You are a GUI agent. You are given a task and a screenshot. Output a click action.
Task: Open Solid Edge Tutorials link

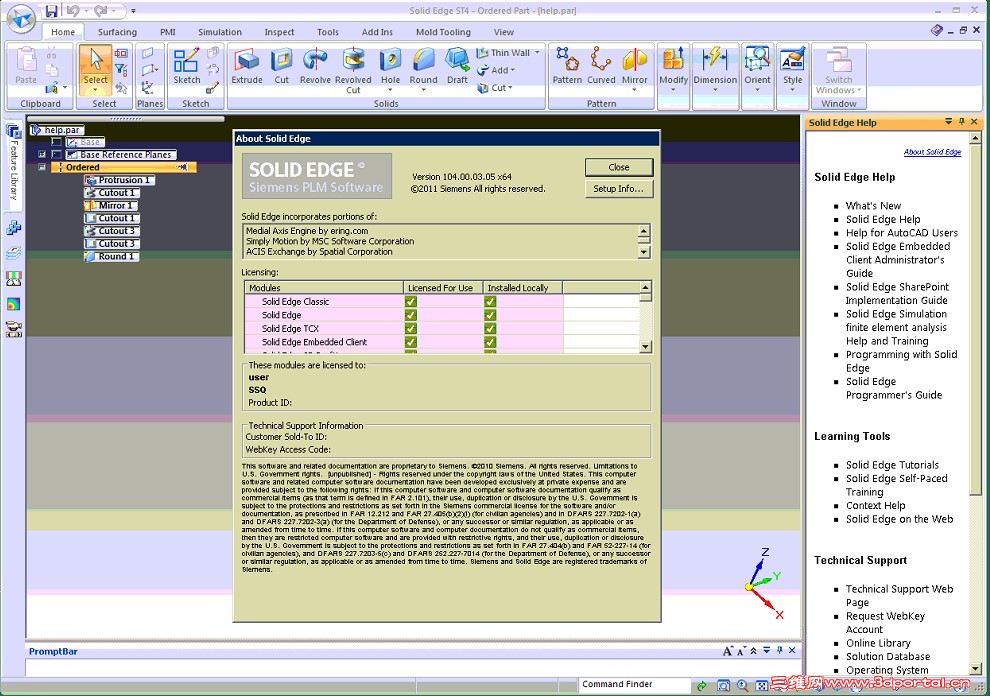pyautogui.click(x=892, y=465)
